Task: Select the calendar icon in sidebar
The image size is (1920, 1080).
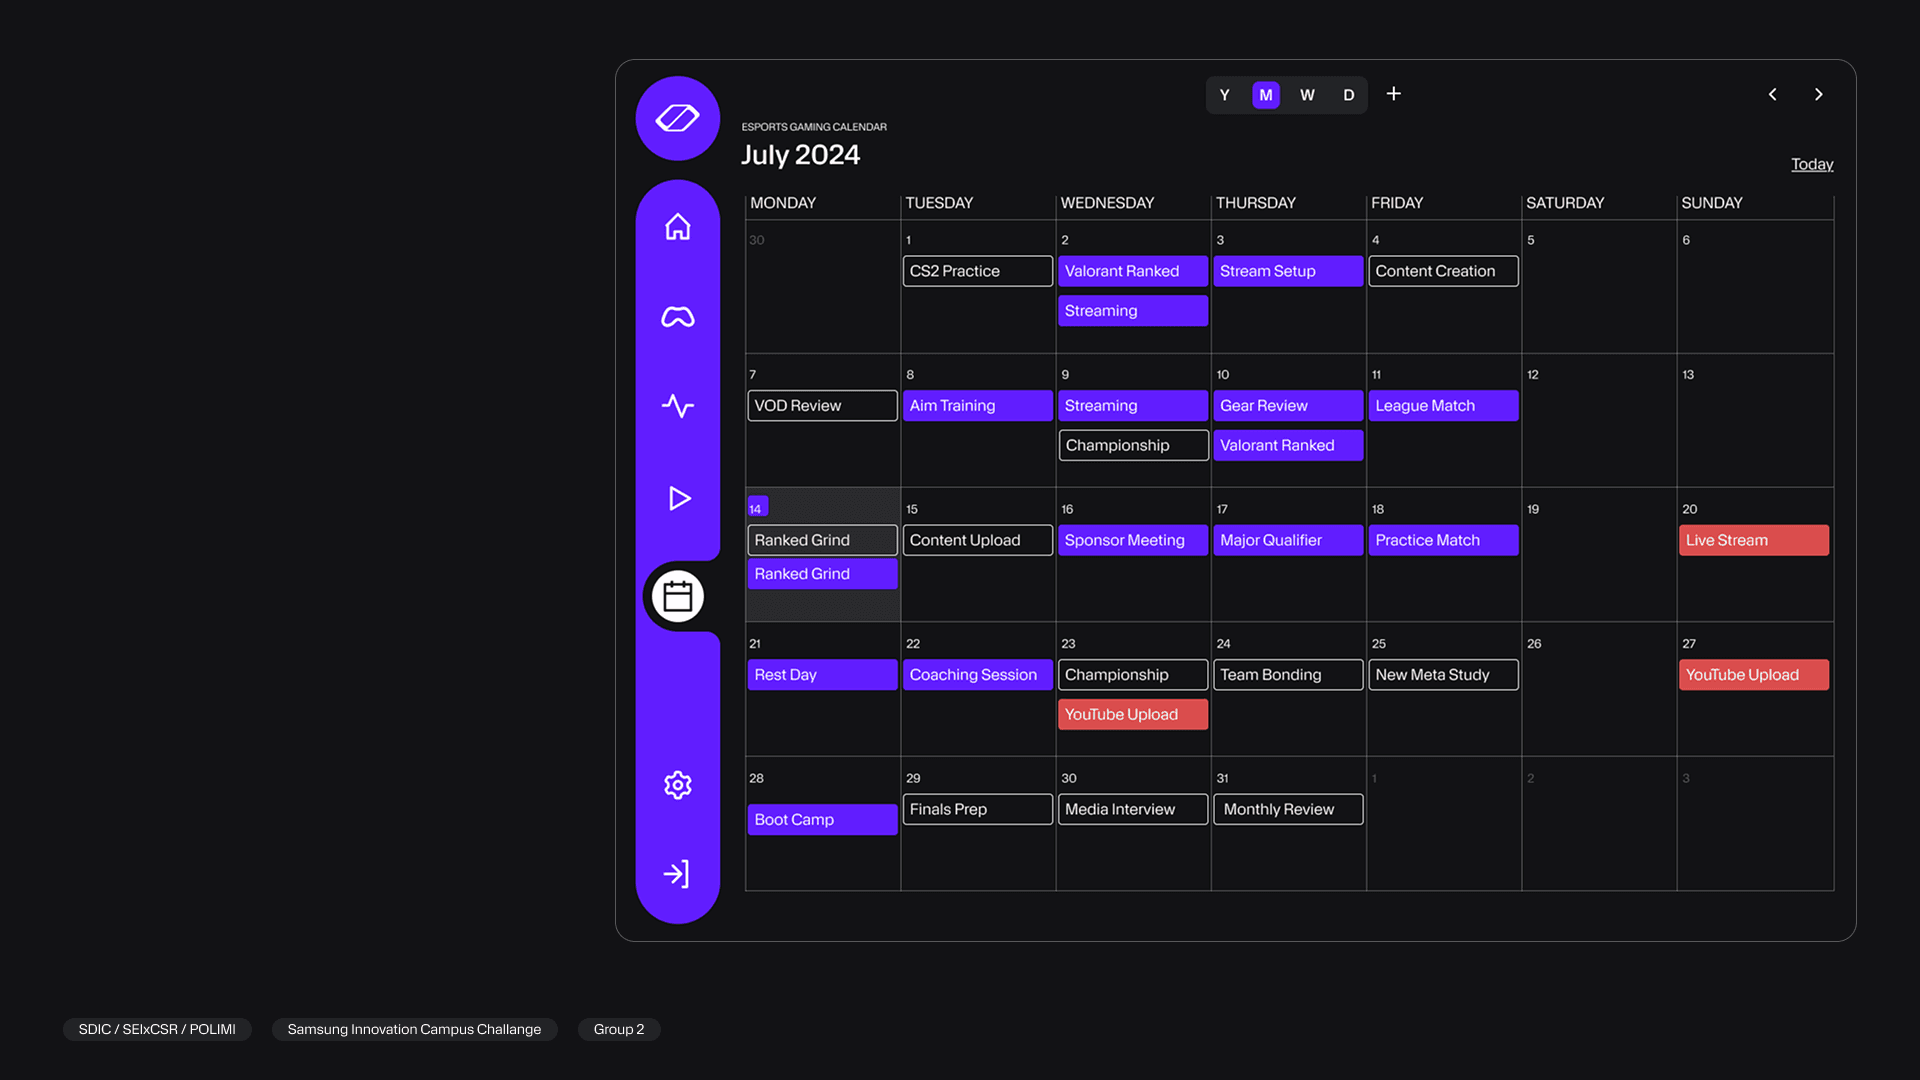Action: click(x=677, y=597)
